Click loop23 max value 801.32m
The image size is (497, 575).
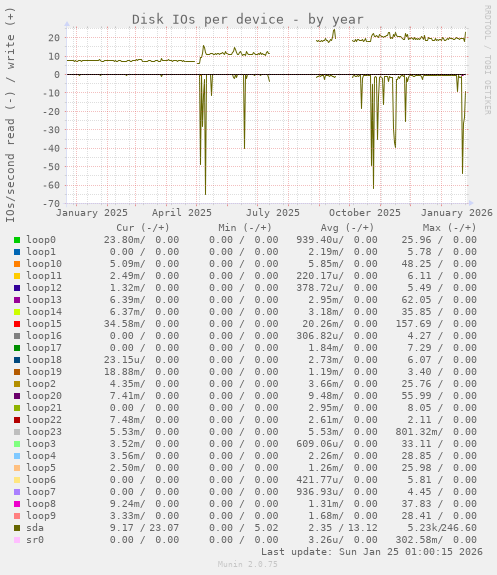click(x=419, y=432)
